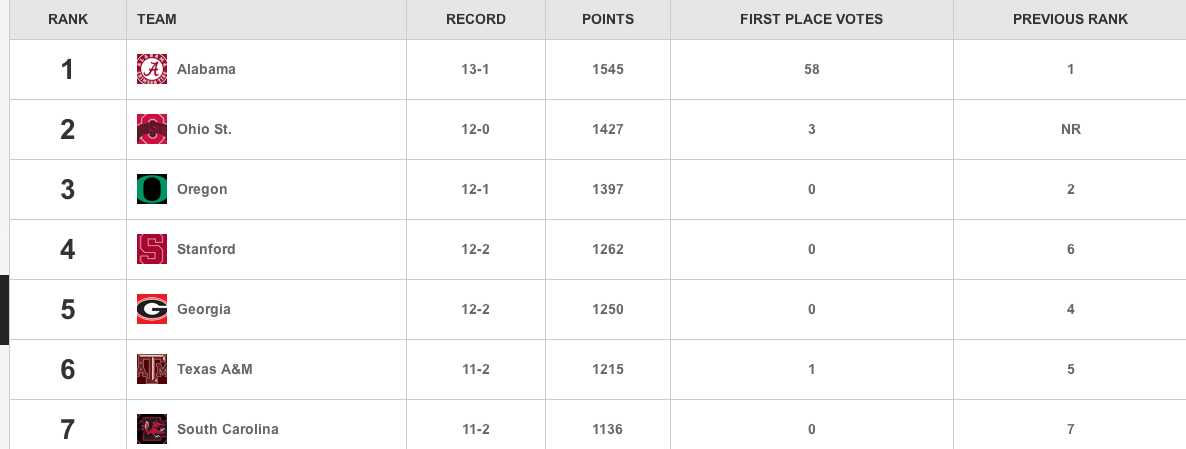Screen dimensions: 1186x449
Task: Select the PREVIOUS RANK column header
Action: coord(1070,19)
